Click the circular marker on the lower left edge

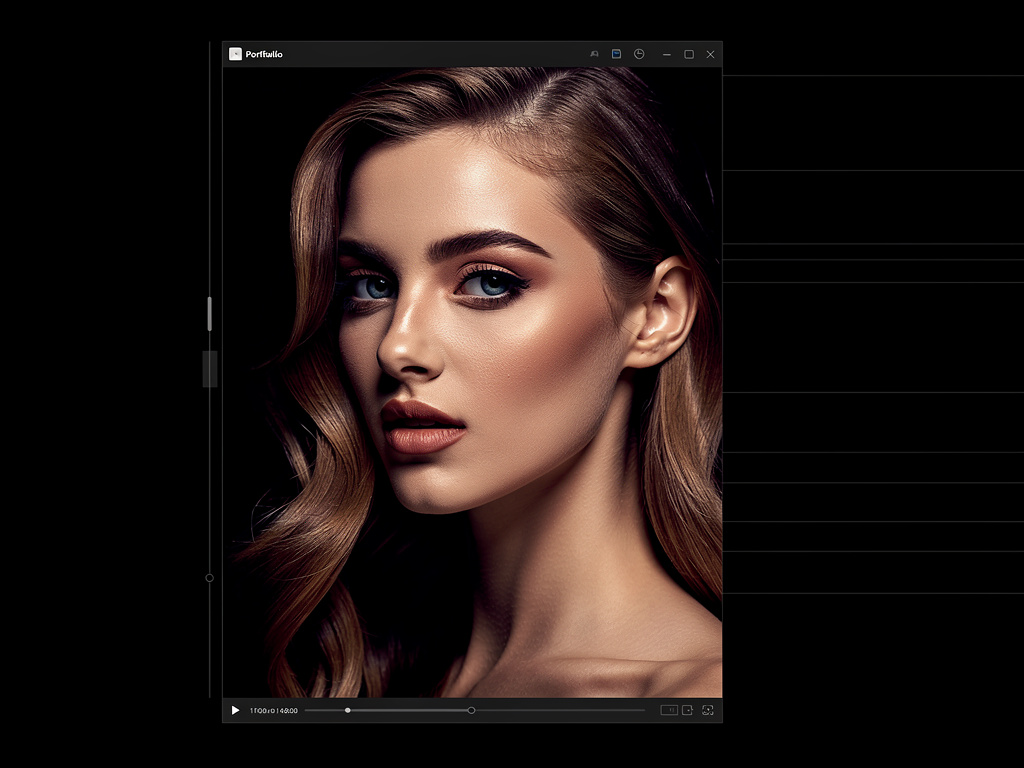(209, 577)
